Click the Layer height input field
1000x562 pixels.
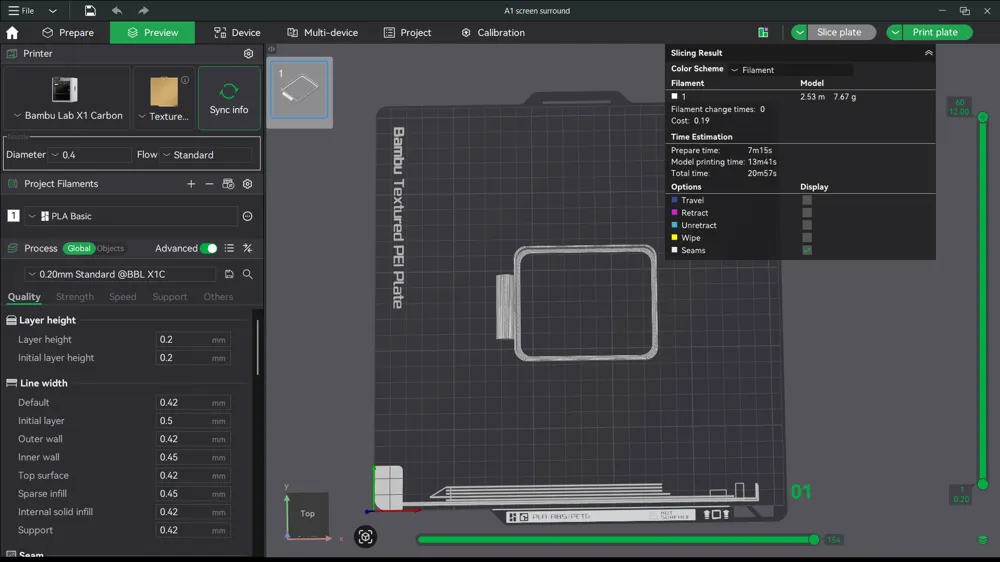(x=193, y=340)
